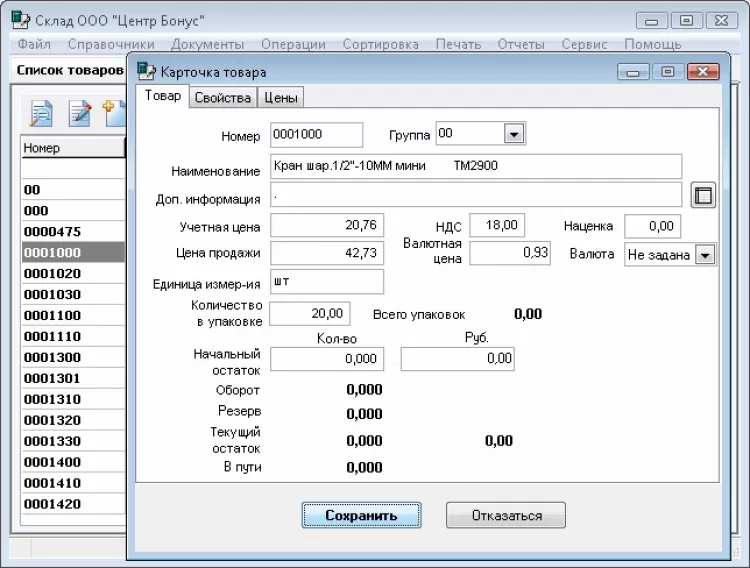Viewport: 750px width, 568px height.
Task: Focus the НДС value field
Action: tap(496, 227)
